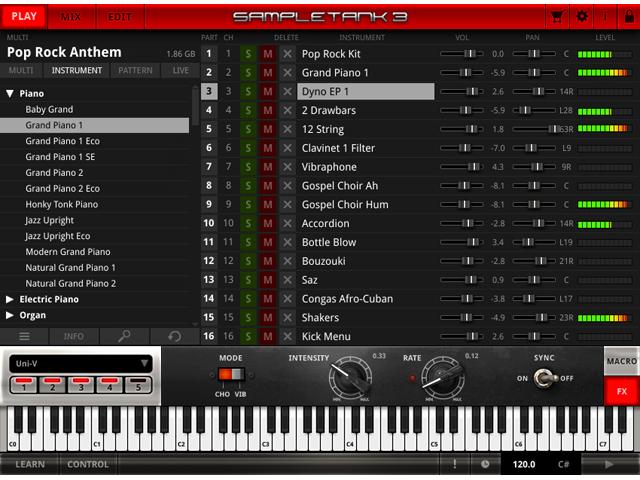The width and height of the screenshot is (640, 480).
Task: Solo the Pop Rock Kit part
Action: click(x=248, y=54)
